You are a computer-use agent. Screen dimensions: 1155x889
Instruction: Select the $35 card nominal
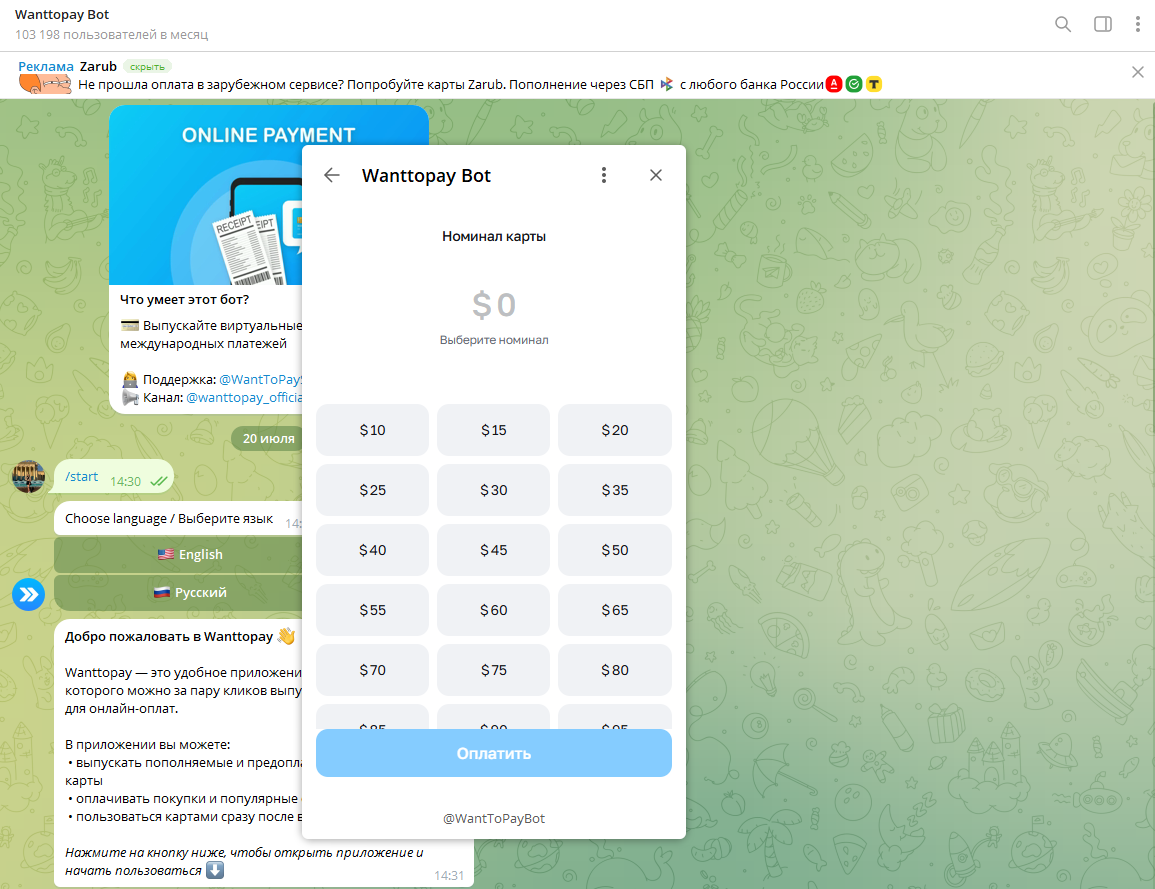point(614,490)
